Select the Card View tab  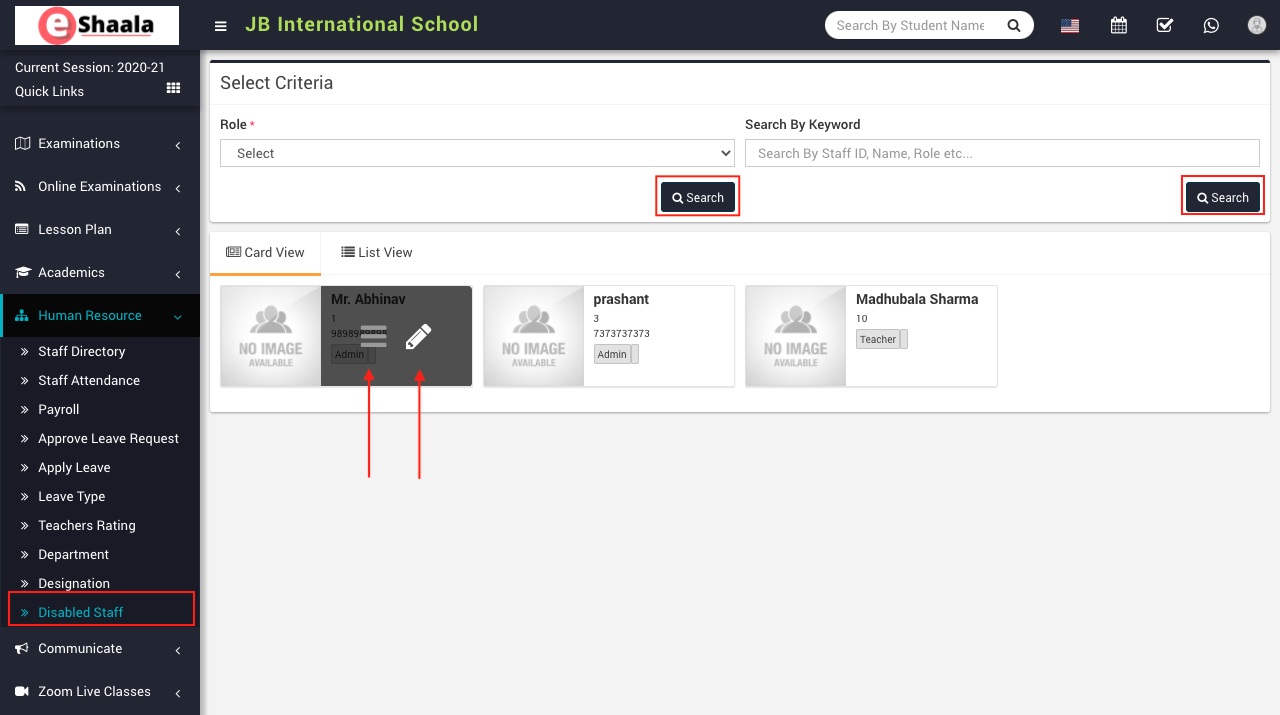coord(265,253)
